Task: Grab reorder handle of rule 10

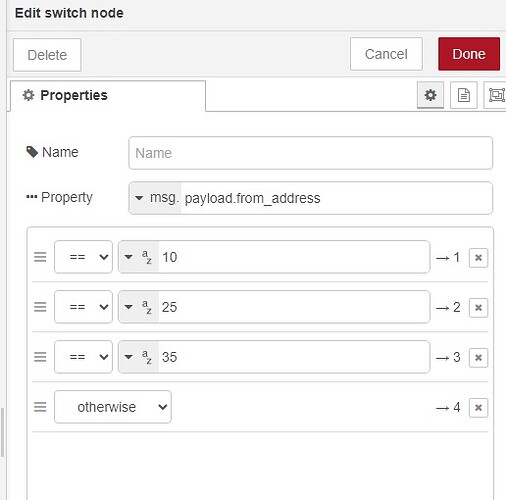Action: click(x=40, y=257)
